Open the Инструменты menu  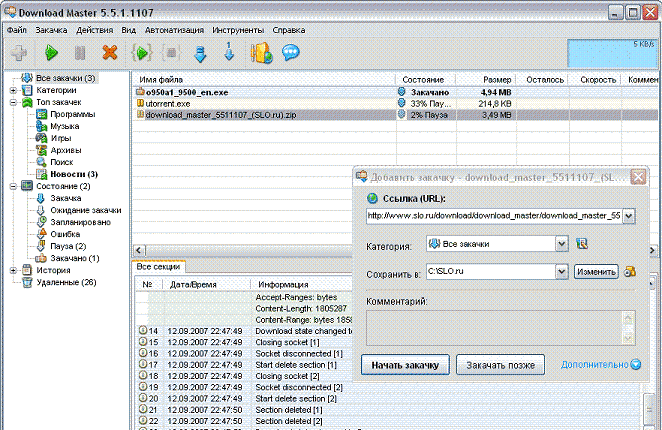click(238, 30)
